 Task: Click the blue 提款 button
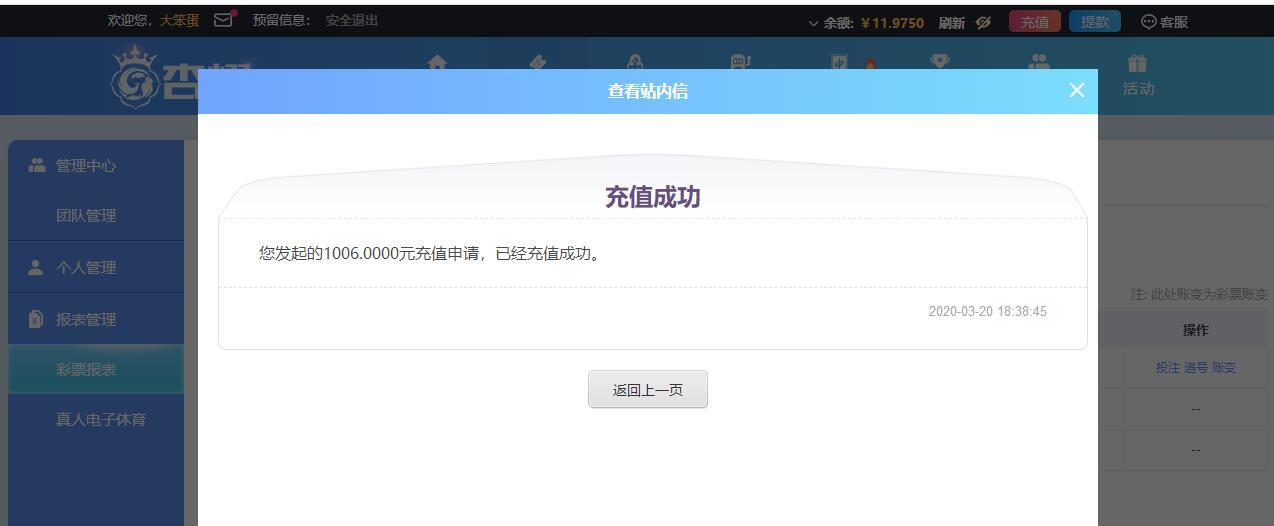coord(1094,22)
